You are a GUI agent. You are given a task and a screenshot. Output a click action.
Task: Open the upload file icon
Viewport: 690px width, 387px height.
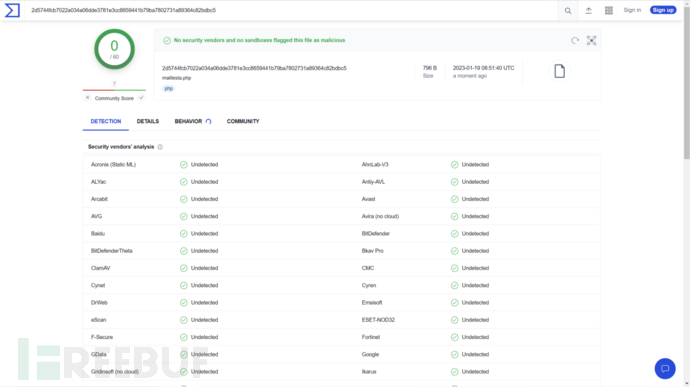pyautogui.click(x=588, y=11)
